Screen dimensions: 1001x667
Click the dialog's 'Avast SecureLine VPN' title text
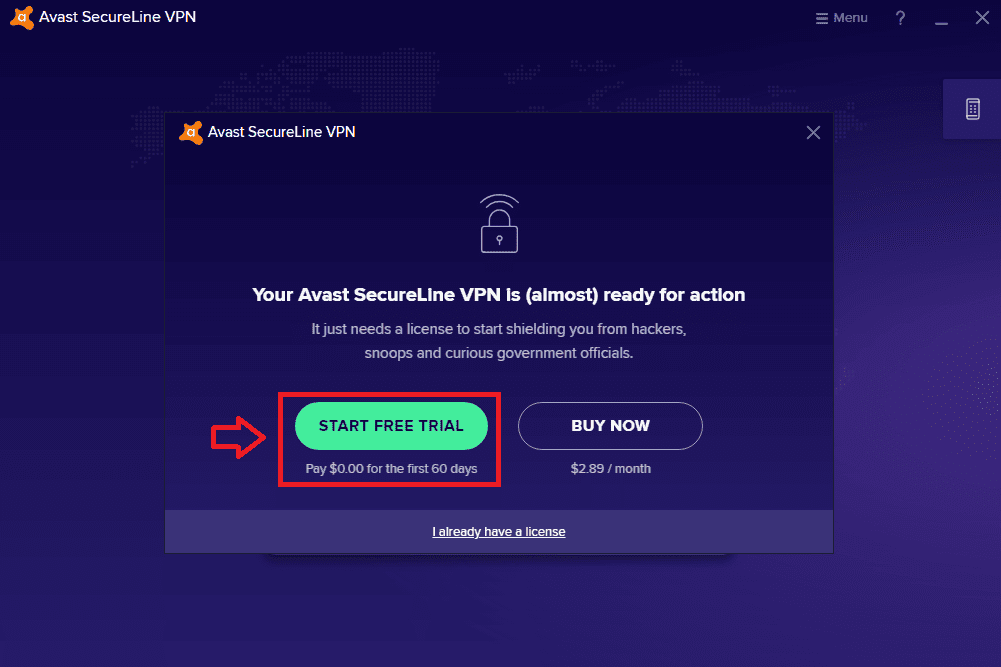(x=282, y=132)
